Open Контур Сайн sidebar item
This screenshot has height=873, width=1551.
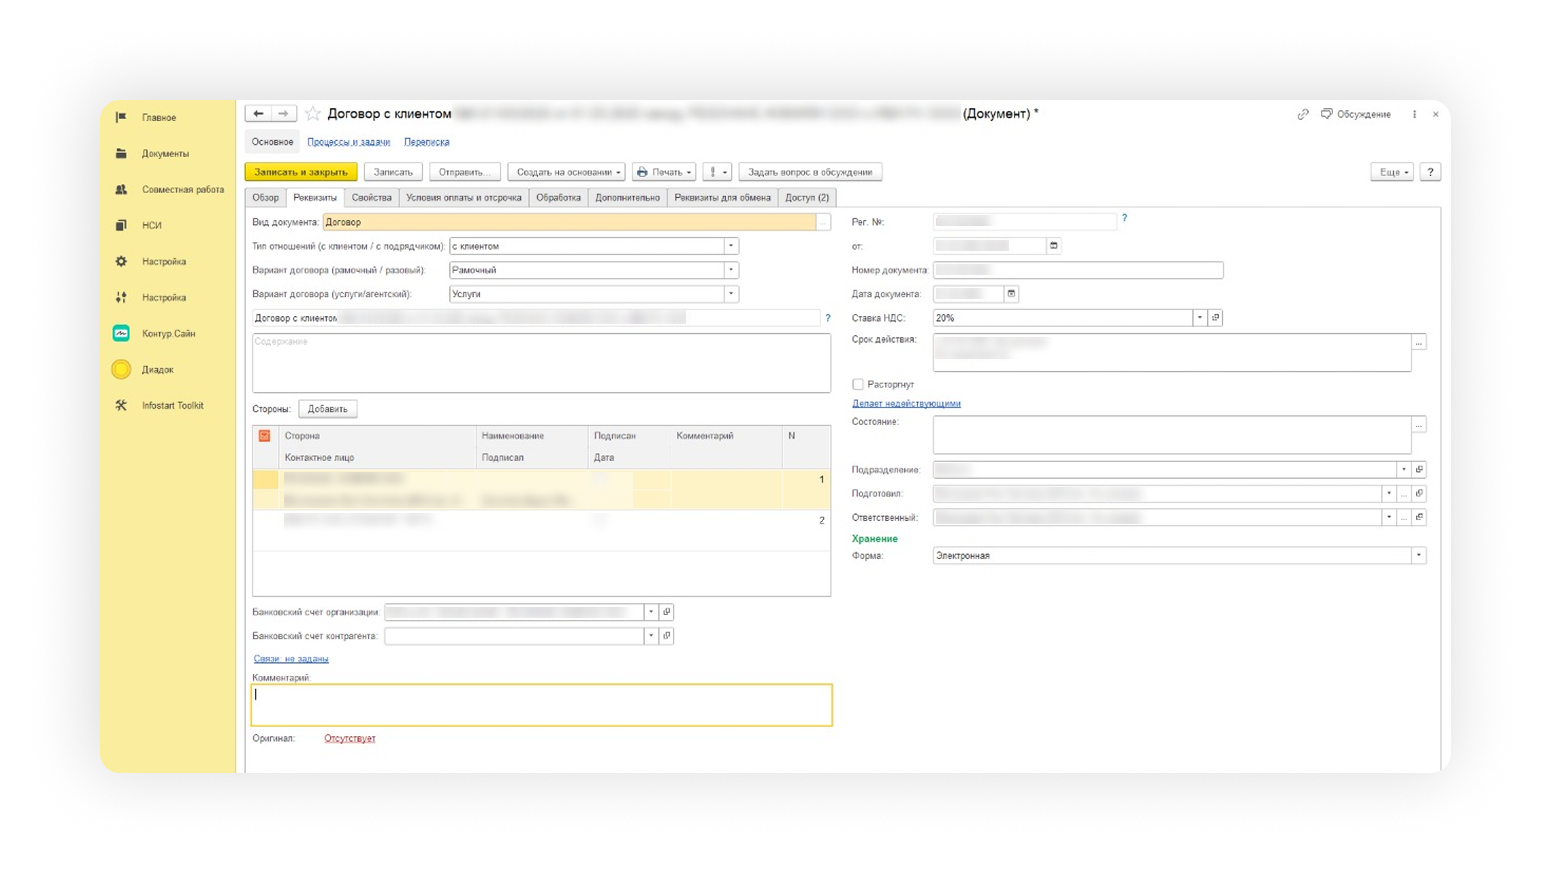pos(168,334)
